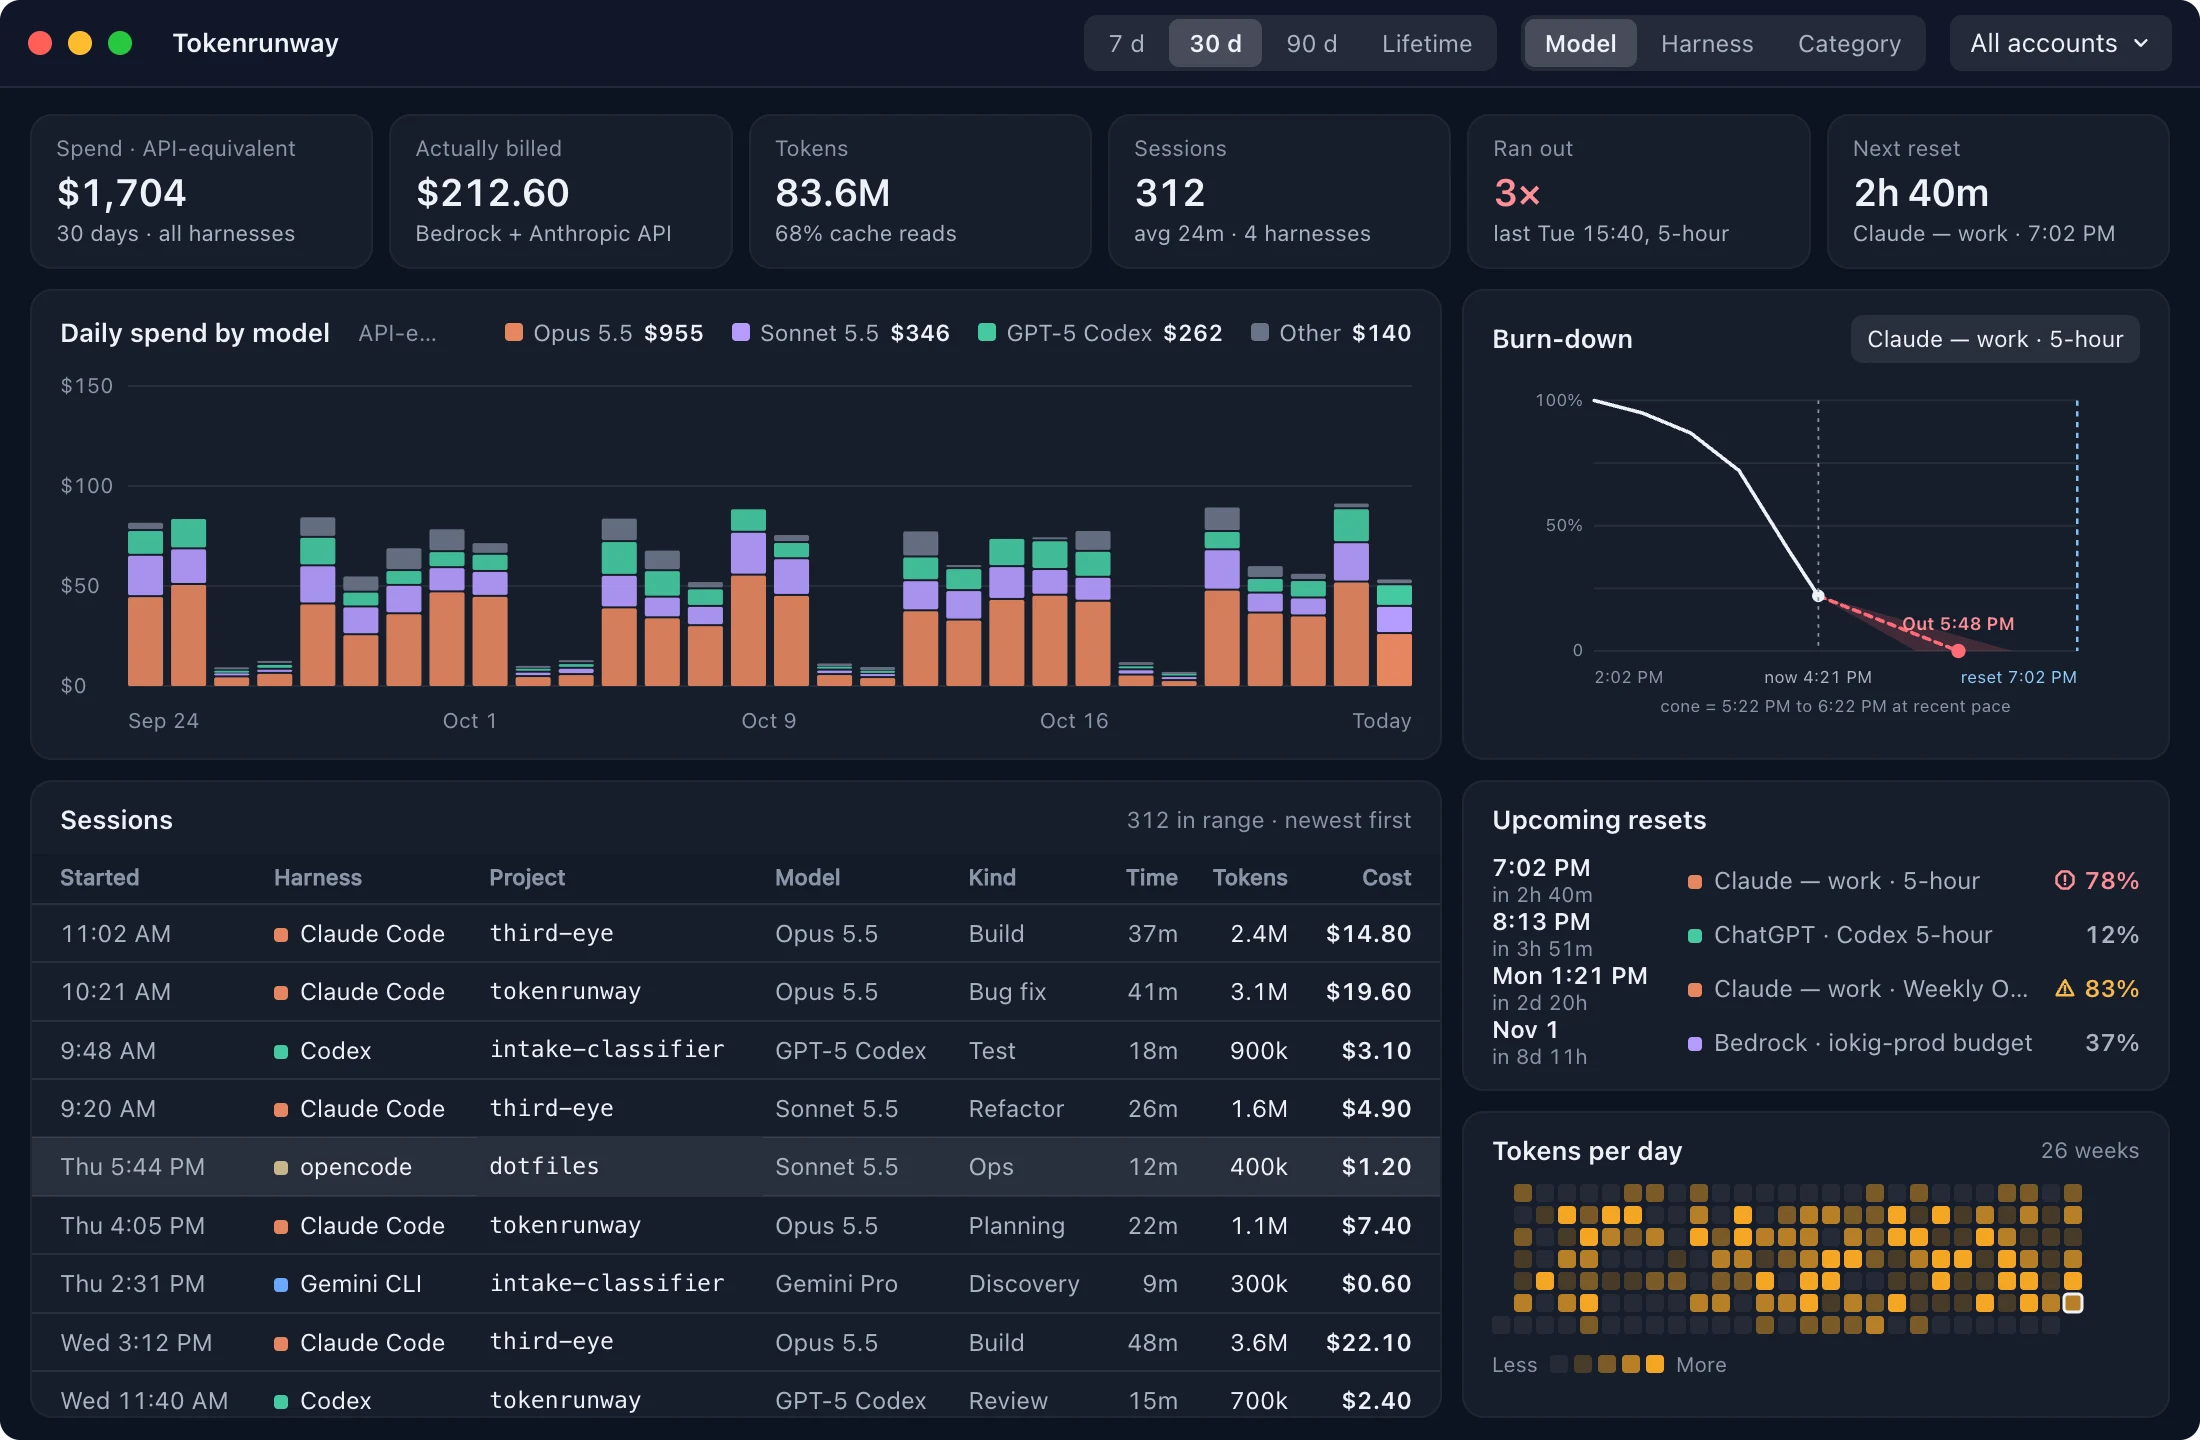Group by Model

point(1580,43)
